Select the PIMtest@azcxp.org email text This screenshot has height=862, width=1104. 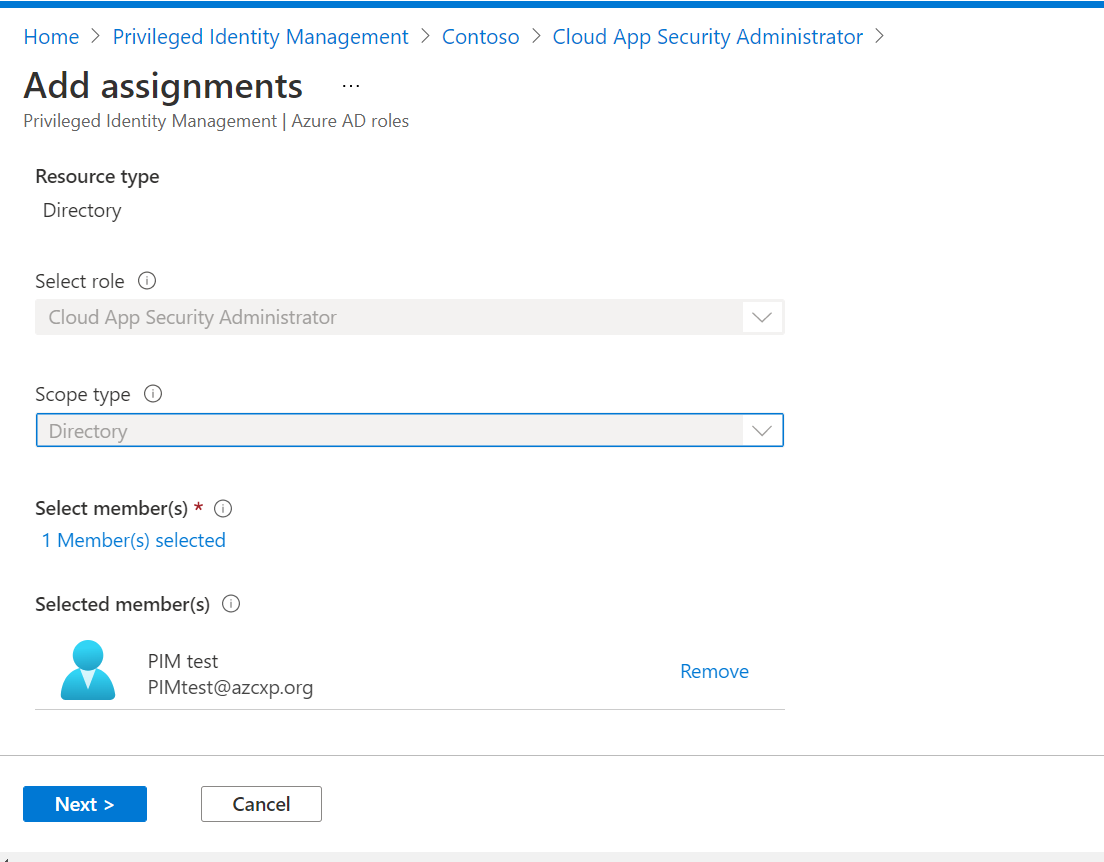point(230,687)
